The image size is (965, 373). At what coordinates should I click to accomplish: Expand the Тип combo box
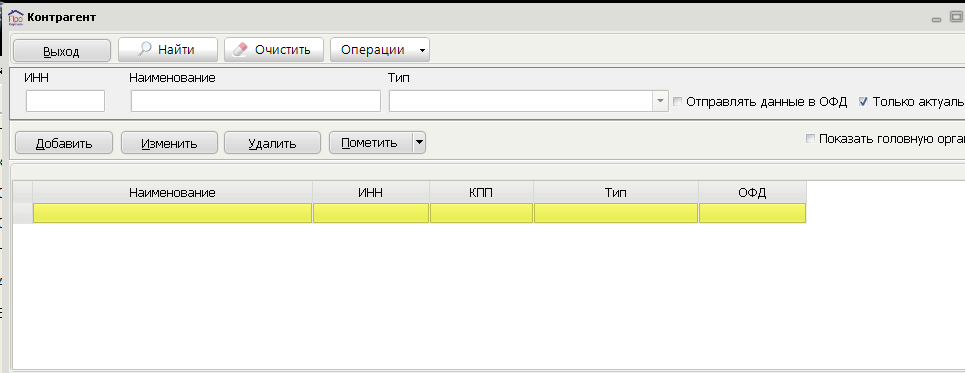(660, 101)
